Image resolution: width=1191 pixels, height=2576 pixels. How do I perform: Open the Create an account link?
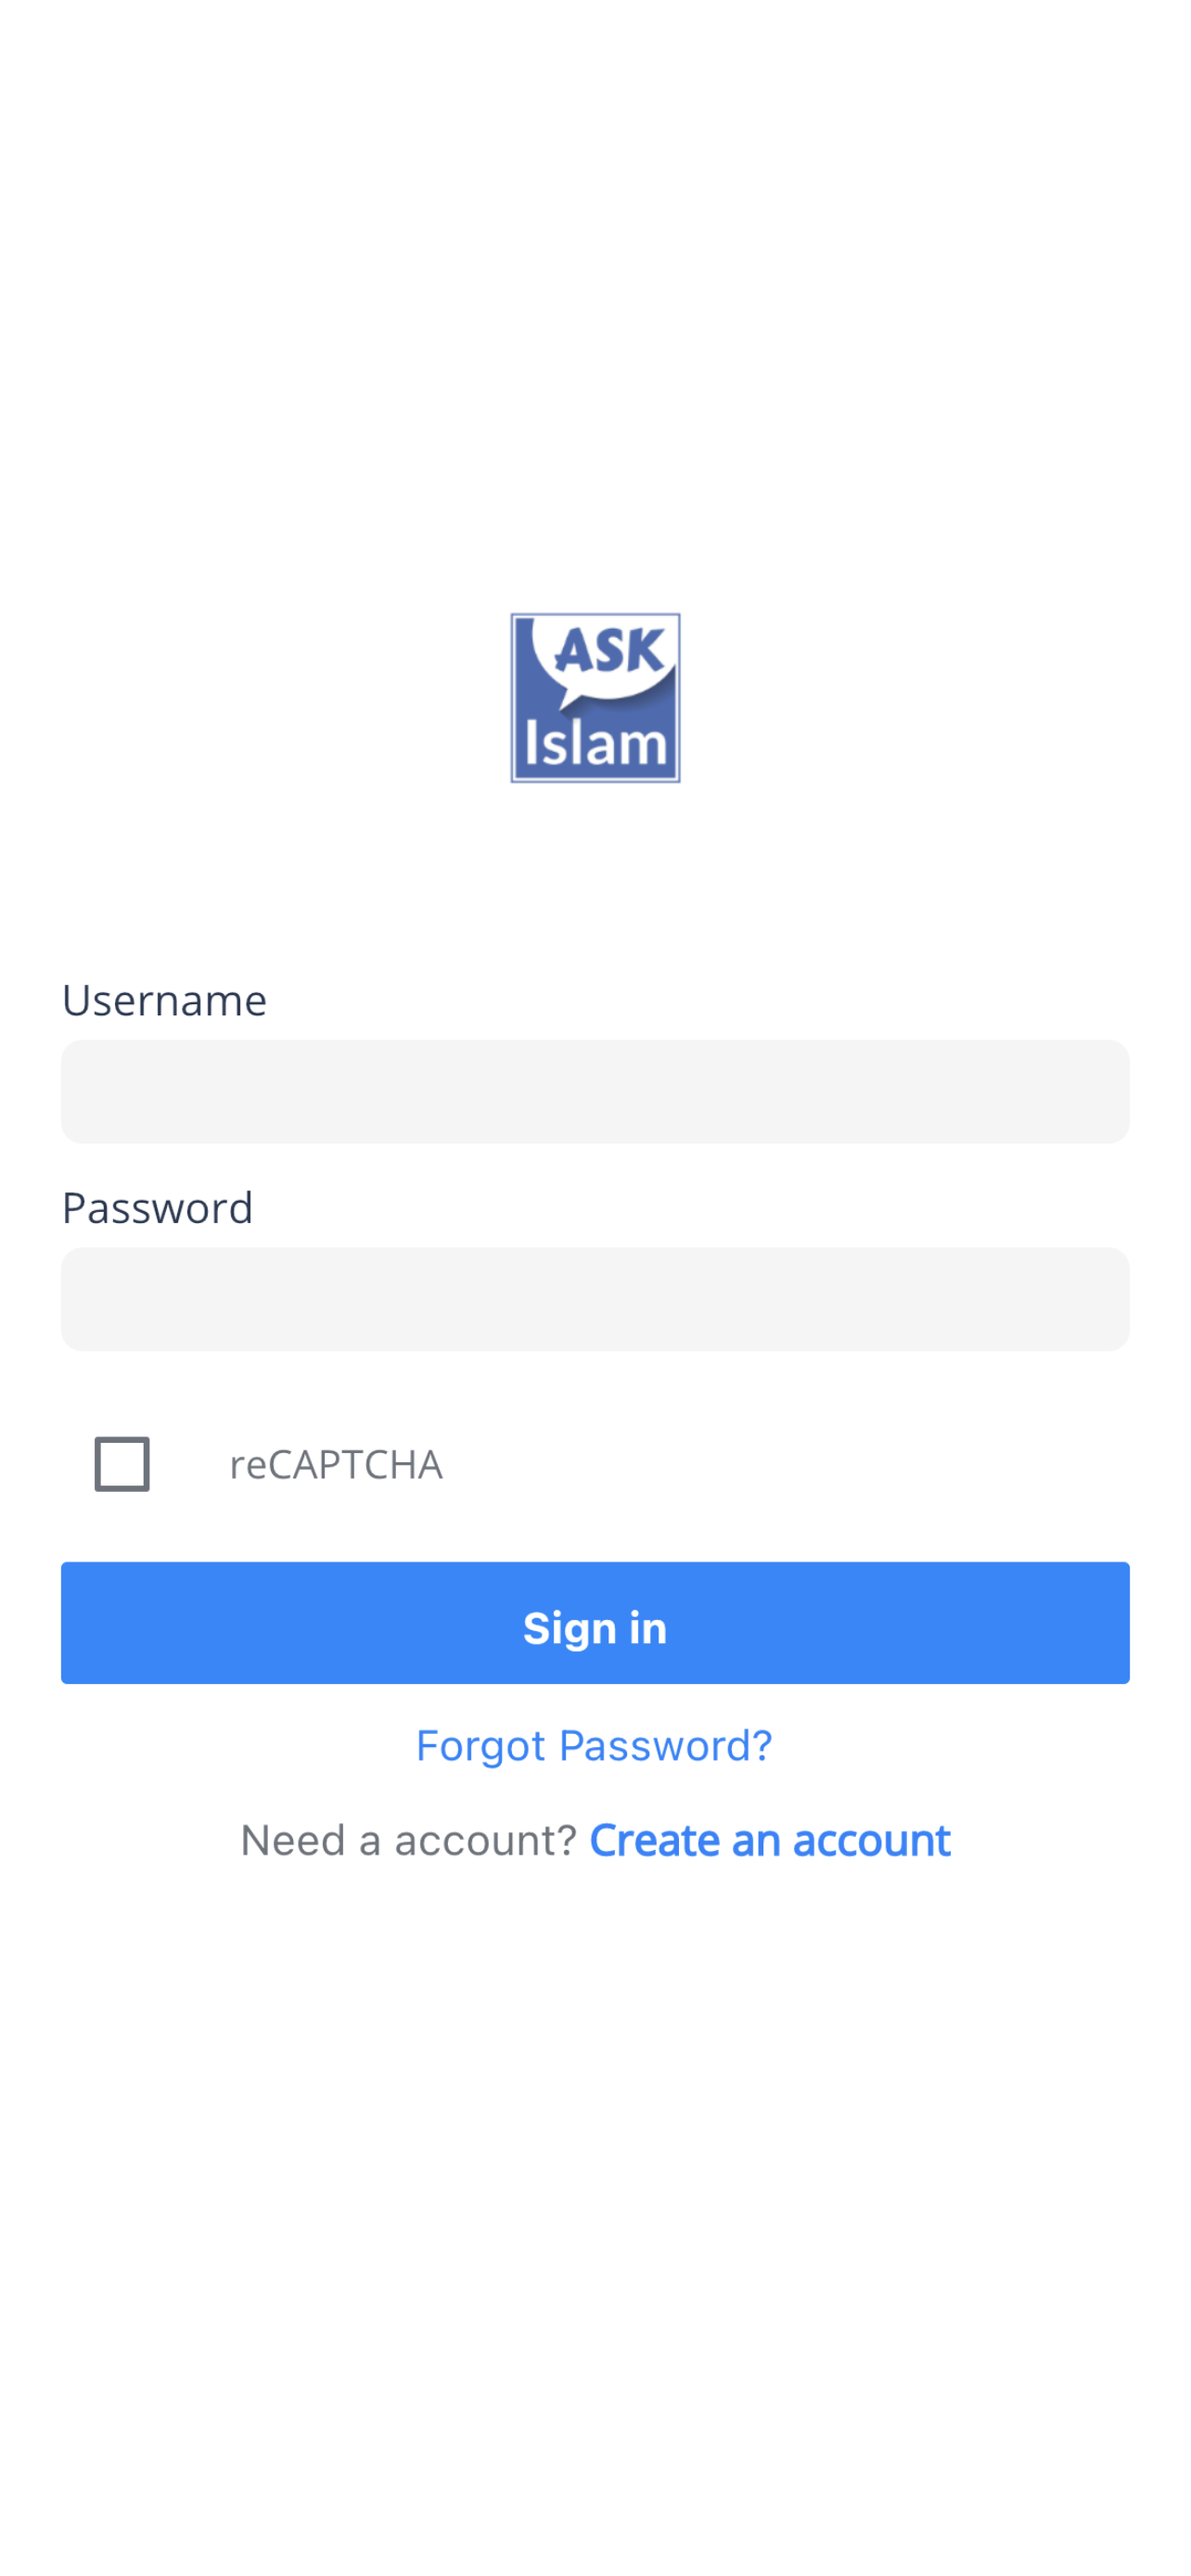(x=770, y=1841)
